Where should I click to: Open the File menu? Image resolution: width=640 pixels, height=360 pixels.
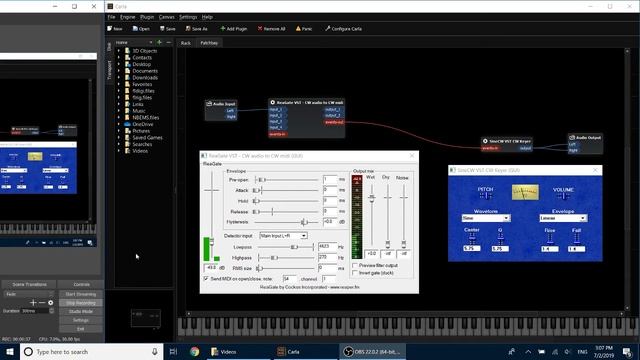click(x=111, y=17)
